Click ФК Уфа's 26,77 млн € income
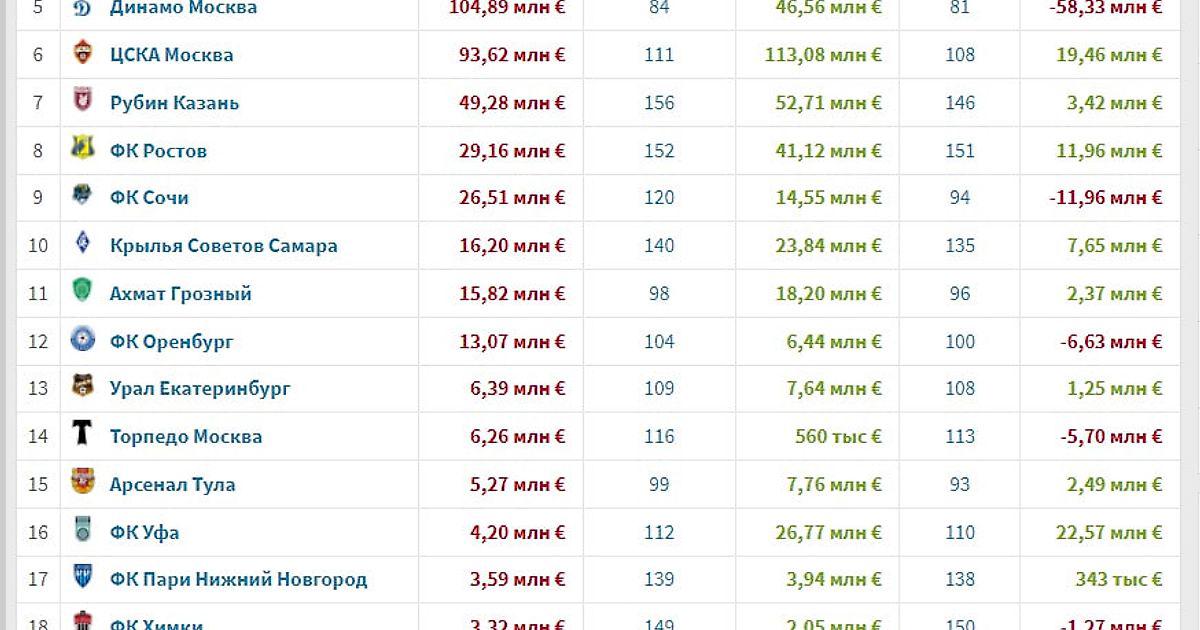This screenshot has height=630, width=1200. (831, 532)
